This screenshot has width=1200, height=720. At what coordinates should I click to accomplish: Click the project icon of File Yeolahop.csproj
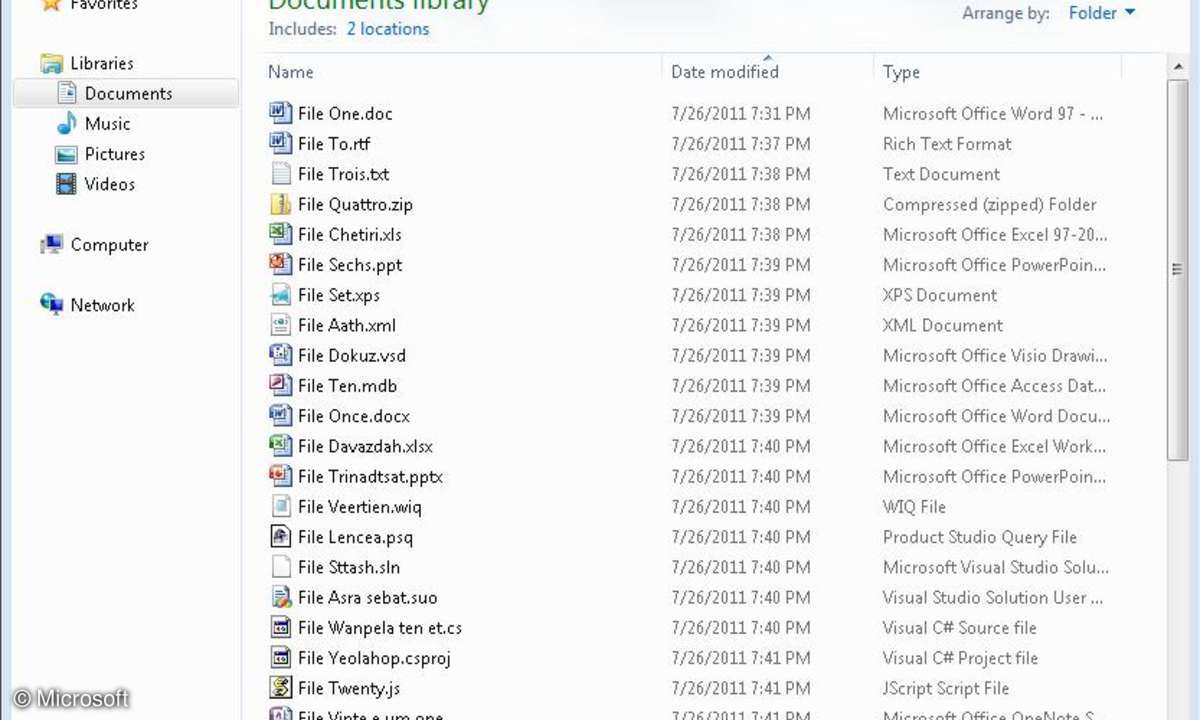point(281,657)
